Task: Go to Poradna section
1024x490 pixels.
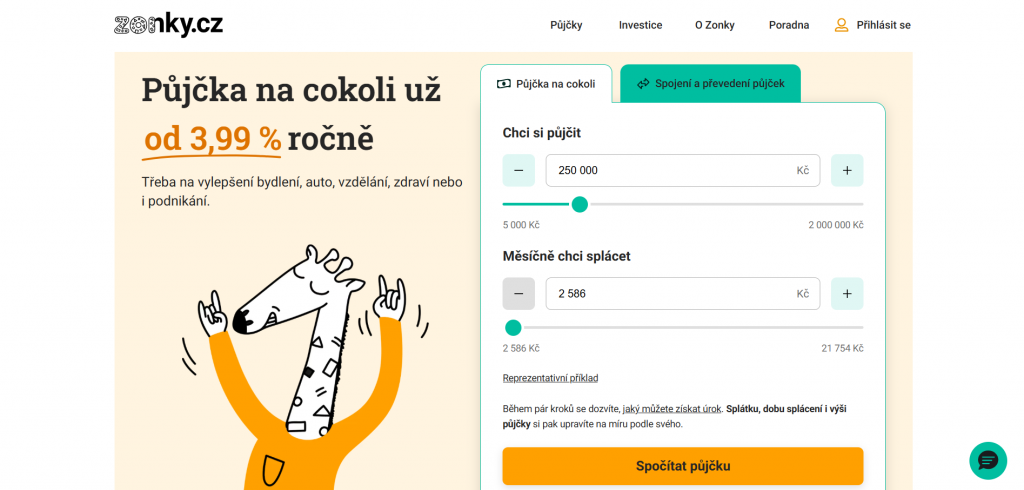Action: click(x=789, y=25)
